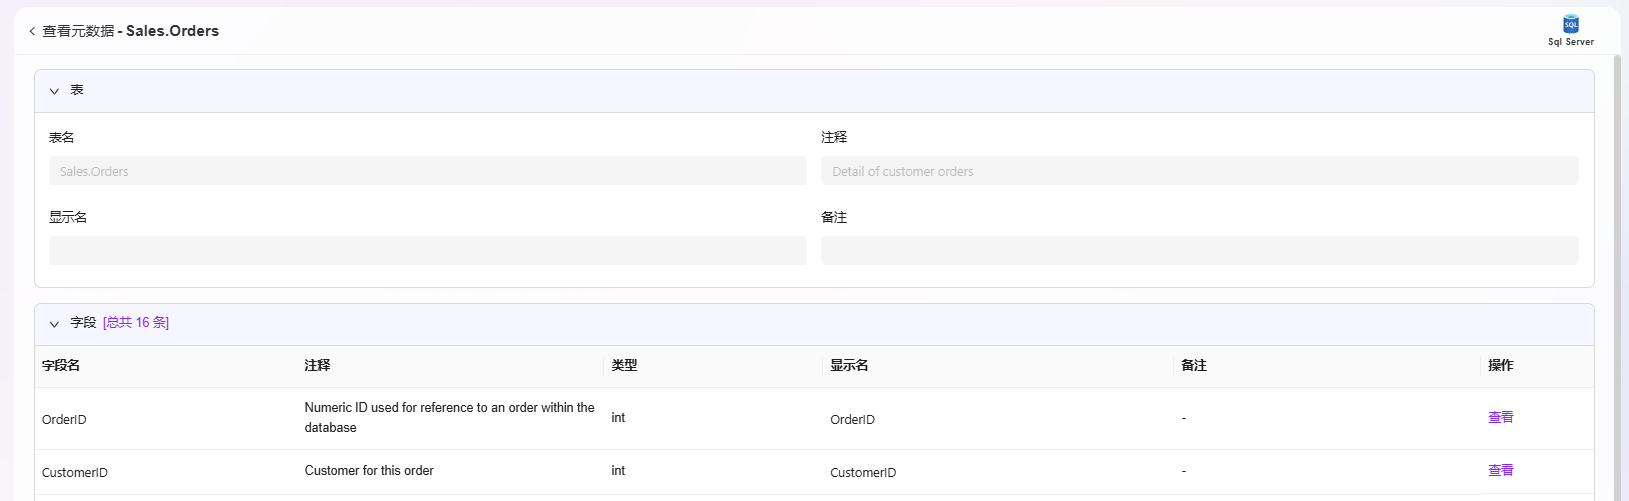Click the 表名 field showing Sales.Orders
Screen dimensions: 1629x501
pos(428,171)
